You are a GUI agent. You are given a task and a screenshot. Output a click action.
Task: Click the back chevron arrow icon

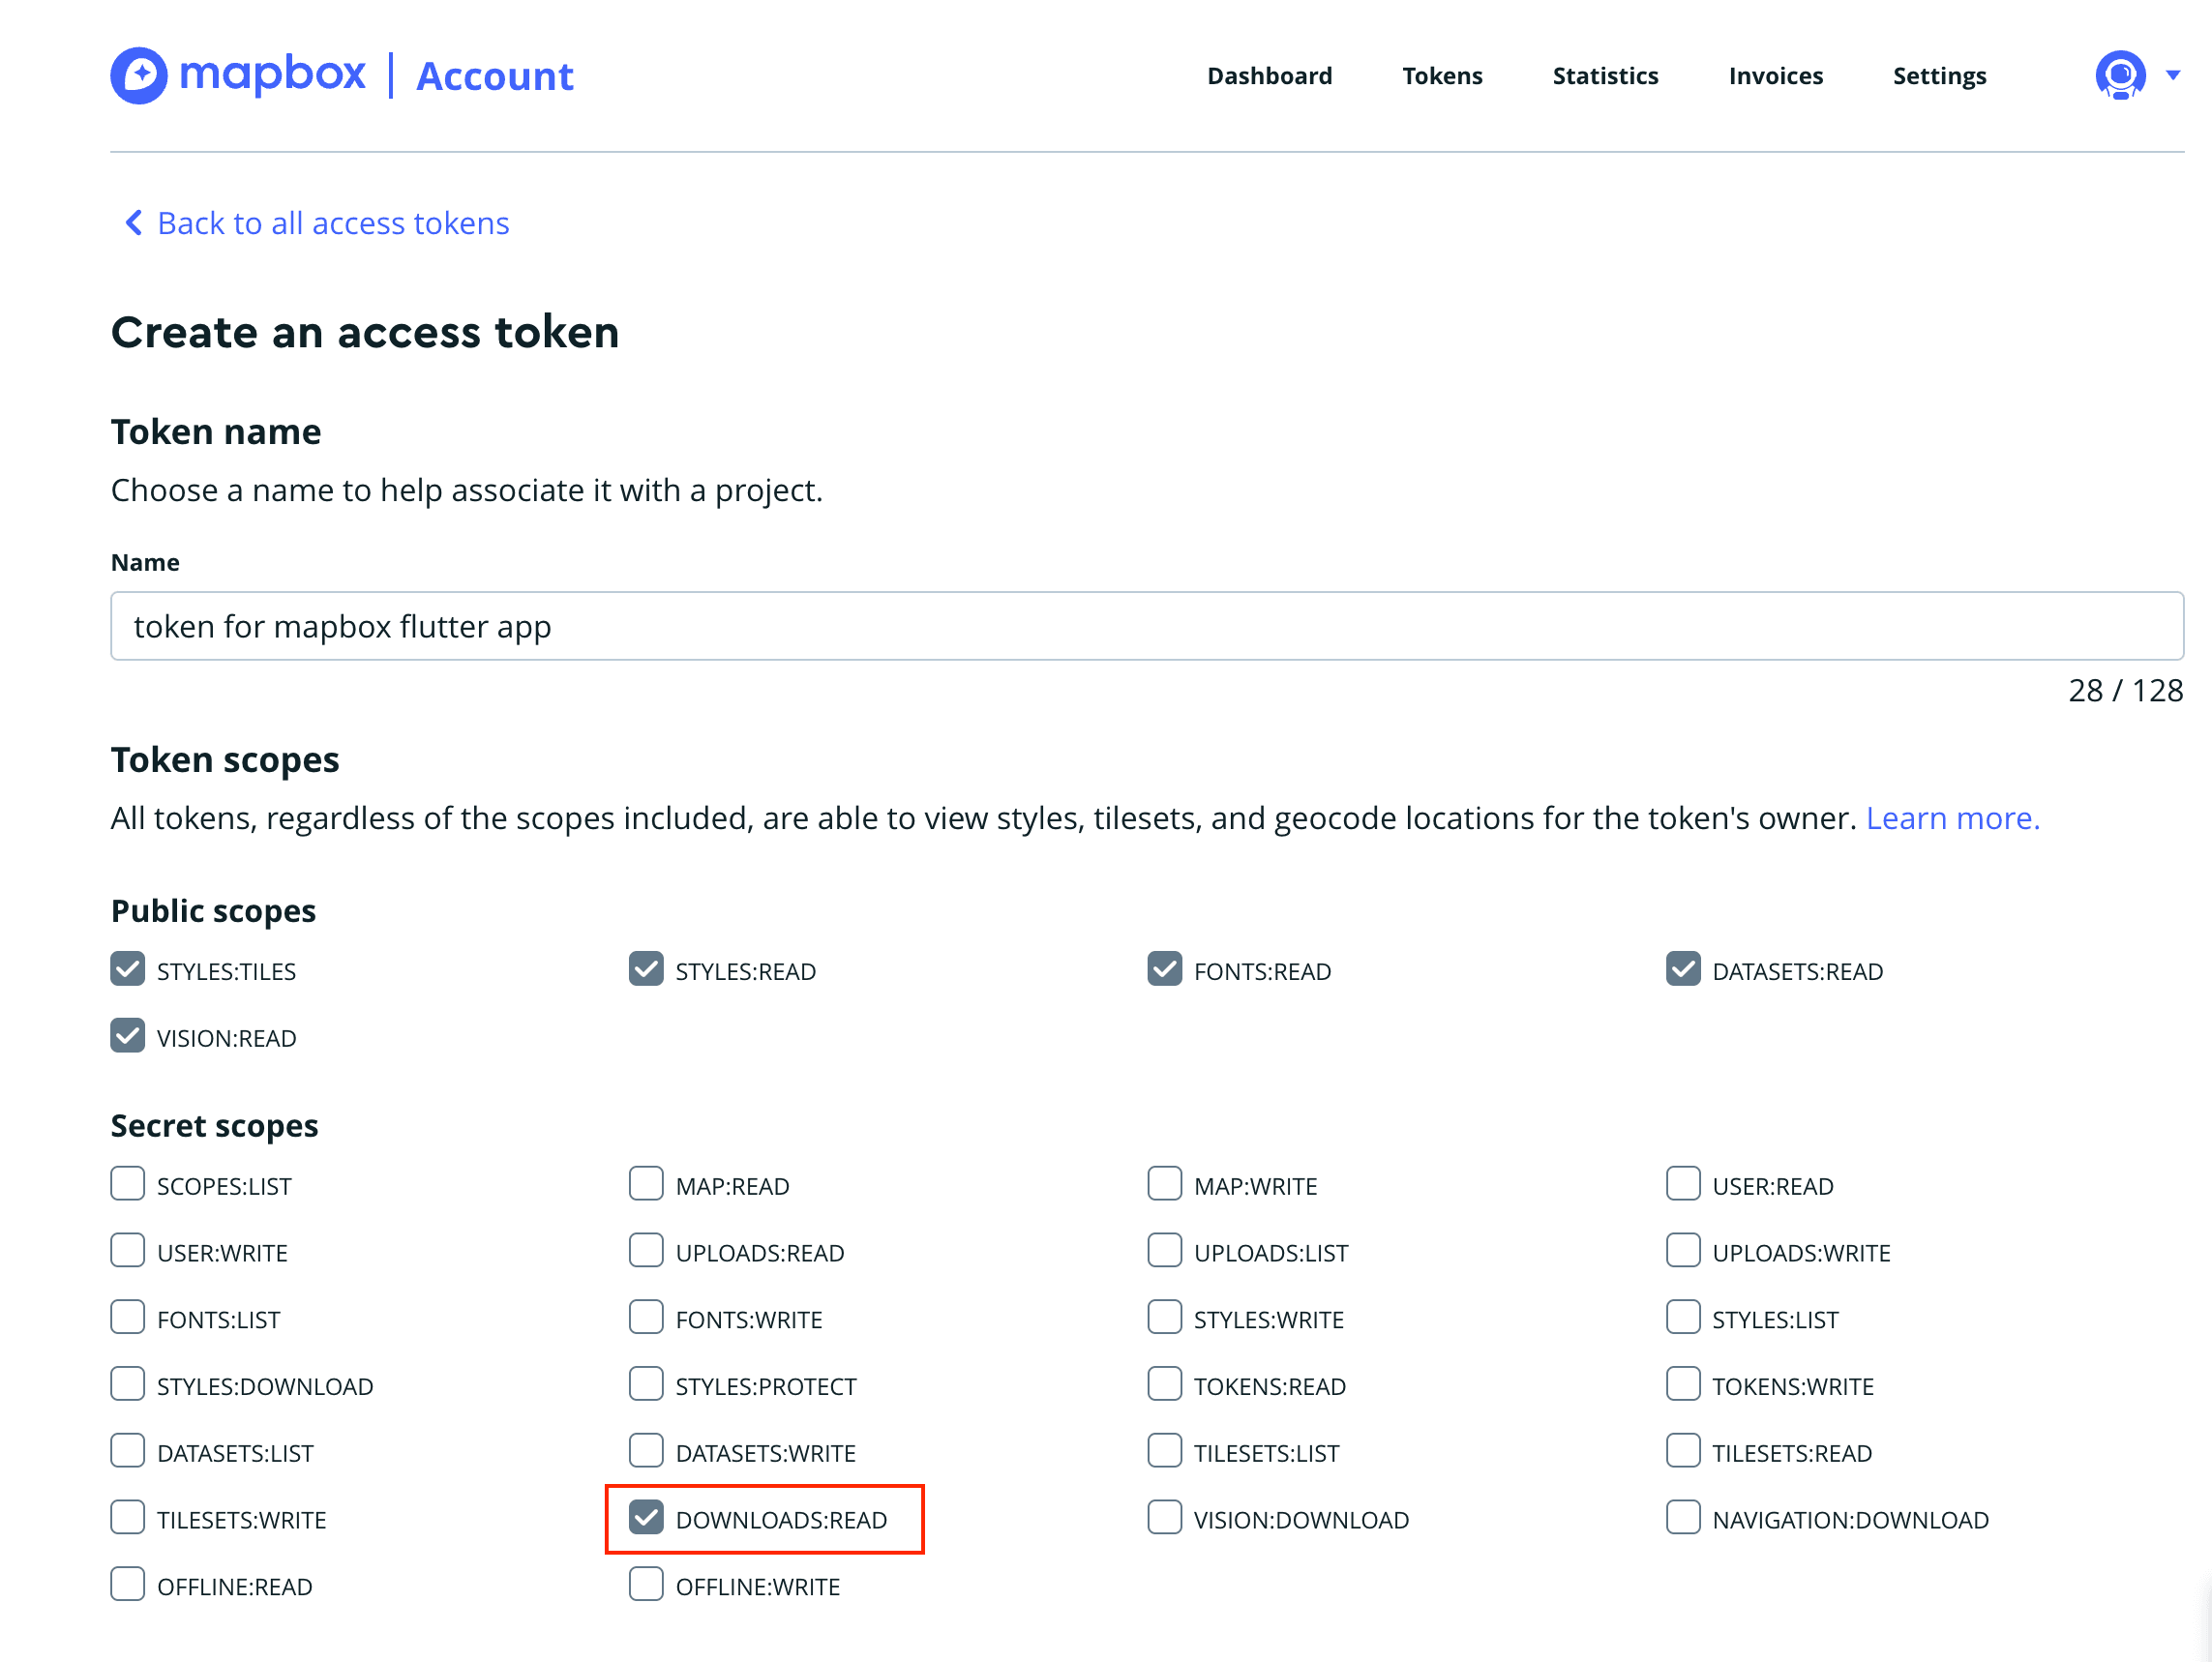tap(133, 222)
